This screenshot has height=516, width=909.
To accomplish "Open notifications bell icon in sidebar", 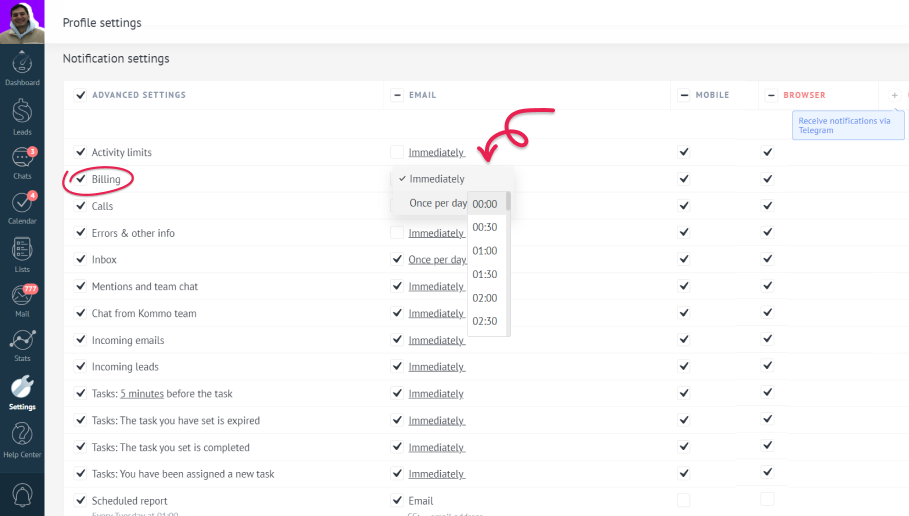I will pos(22,496).
